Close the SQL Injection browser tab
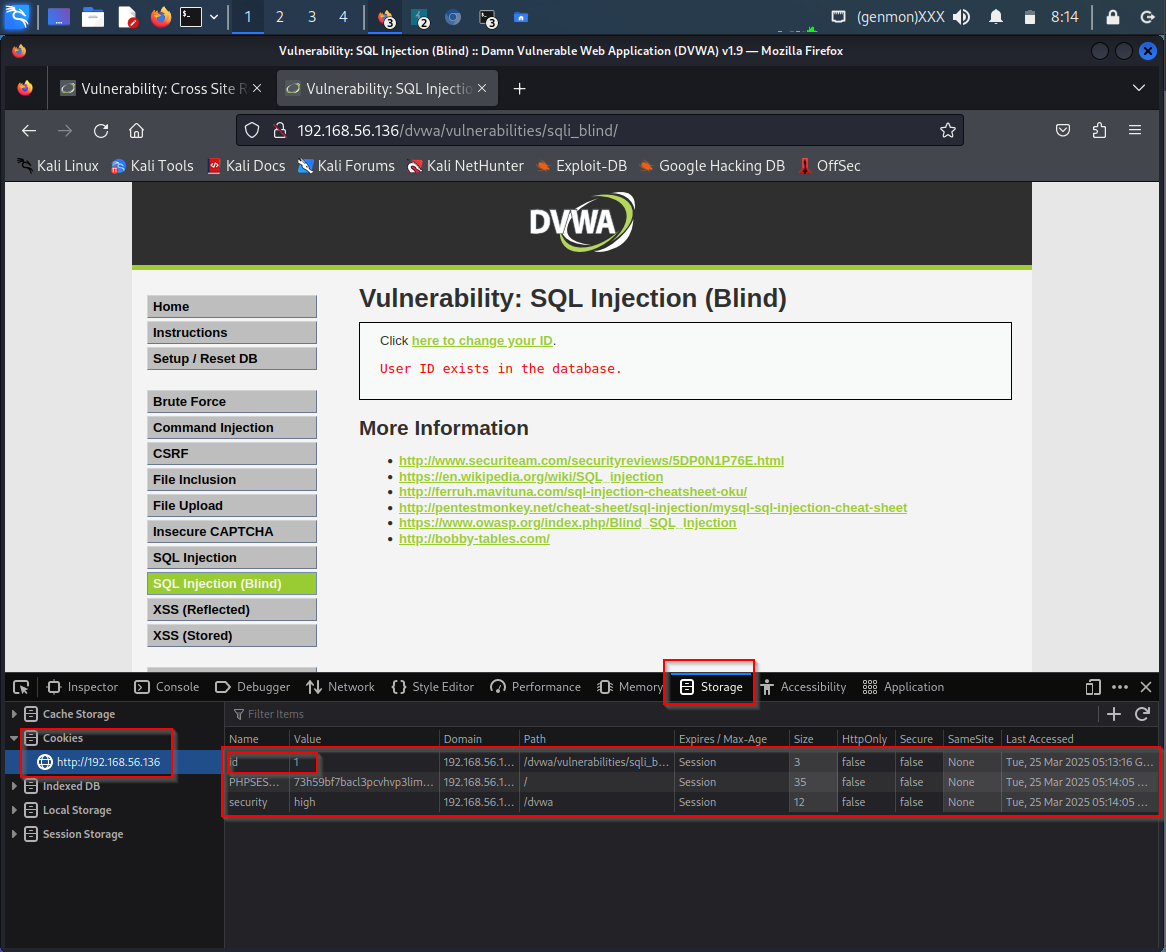Image resolution: width=1166 pixels, height=952 pixels. coord(482,88)
